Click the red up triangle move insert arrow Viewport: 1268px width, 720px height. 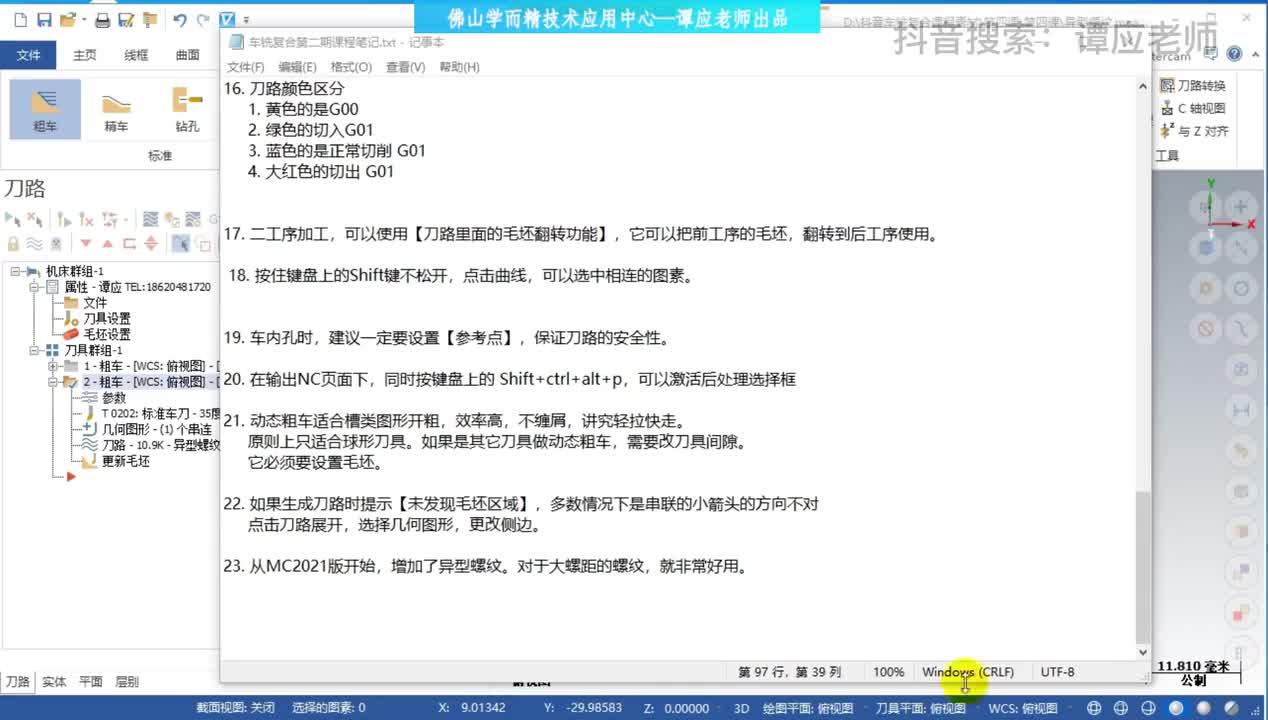coord(107,243)
